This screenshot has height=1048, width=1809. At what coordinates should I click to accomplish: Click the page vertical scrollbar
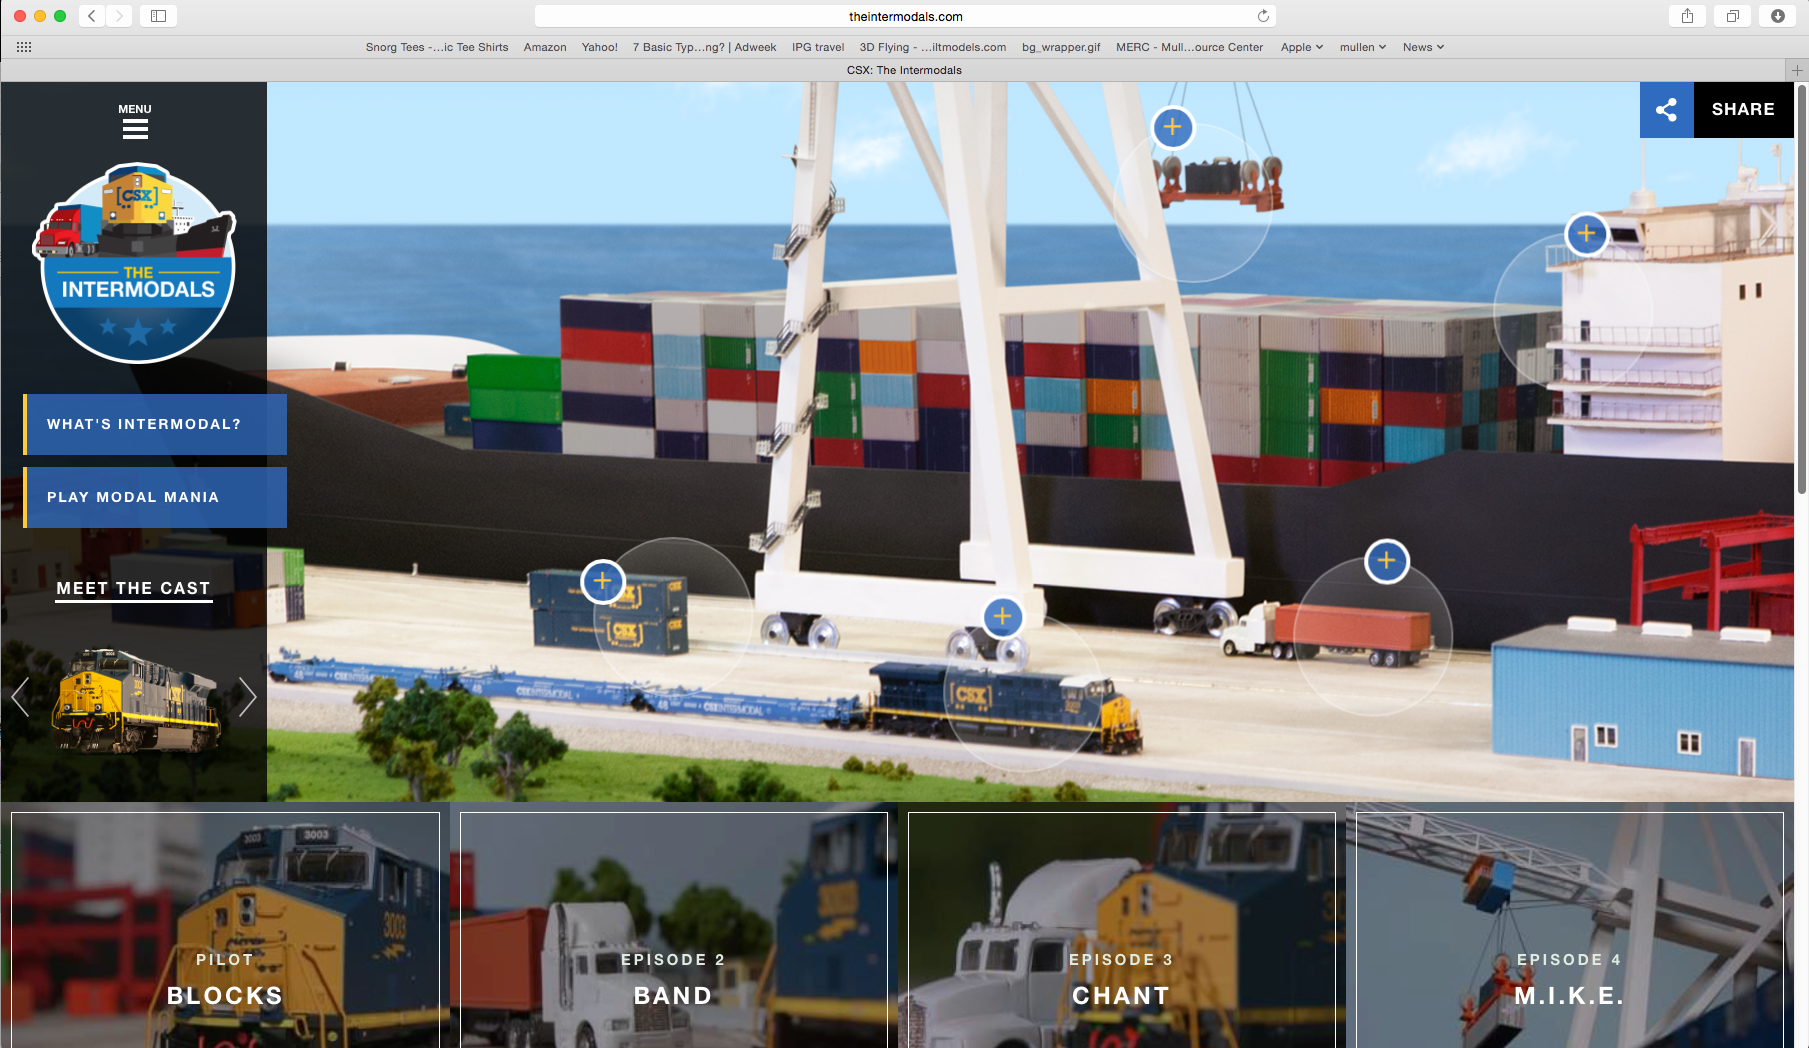(x=1802, y=290)
